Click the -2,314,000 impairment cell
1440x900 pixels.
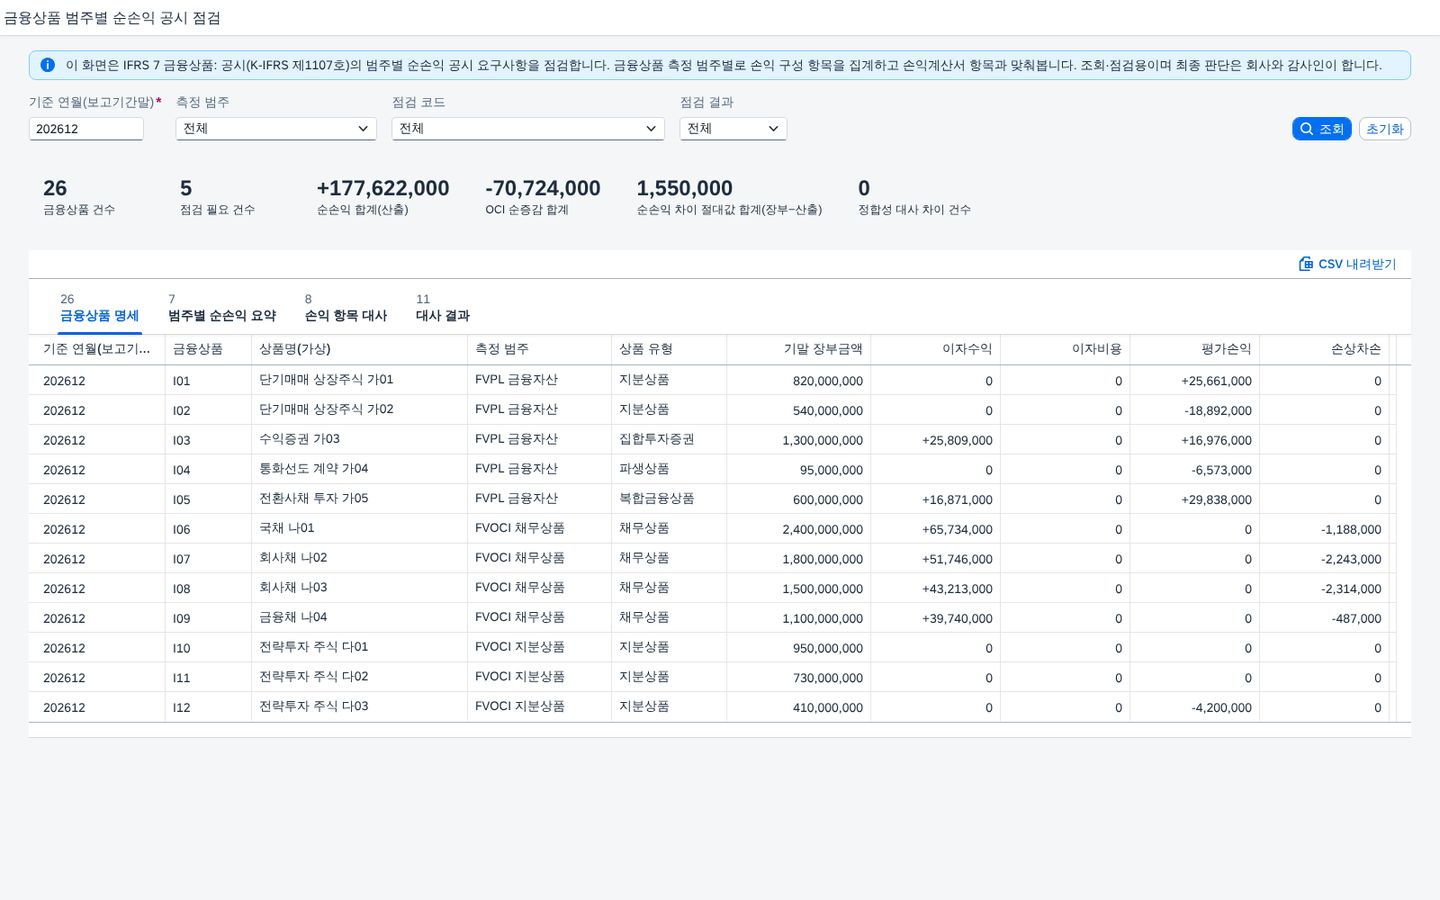[x=1324, y=589]
